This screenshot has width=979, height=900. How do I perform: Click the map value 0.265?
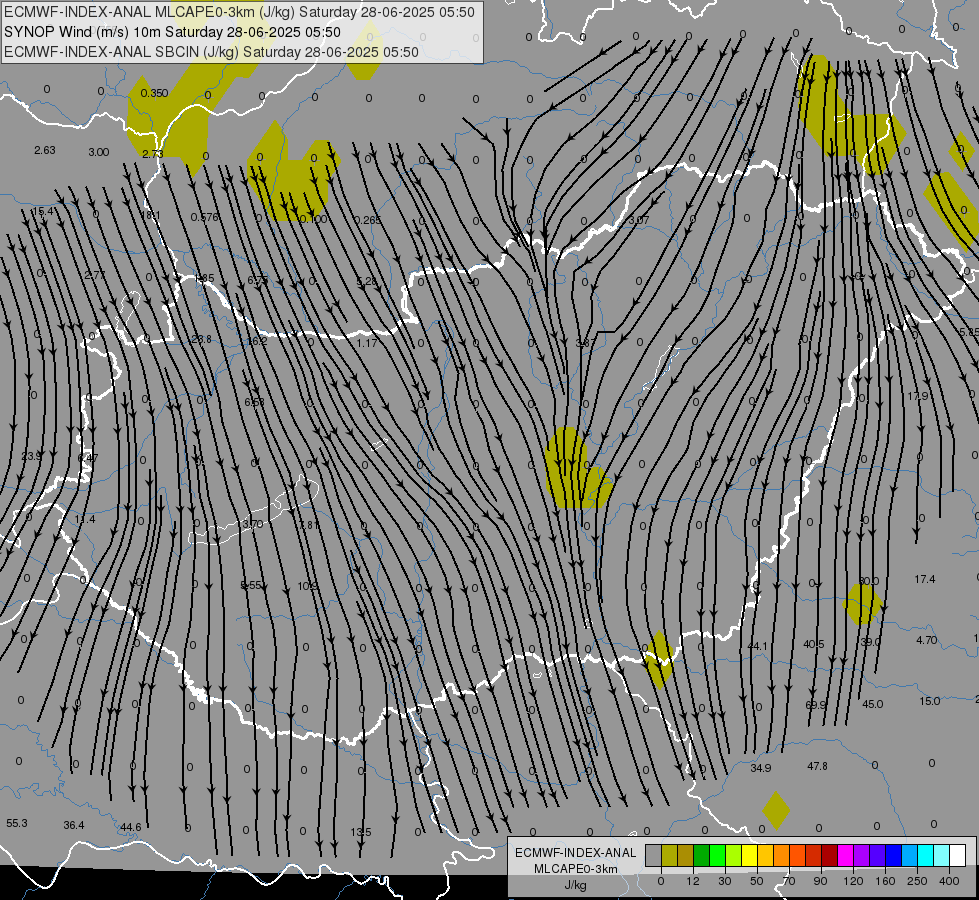pos(368,220)
